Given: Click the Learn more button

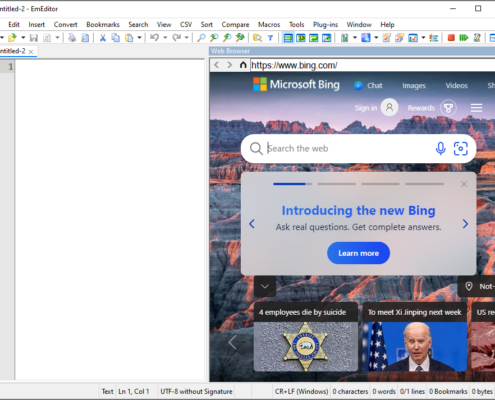Looking at the screenshot, I should tap(358, 253).
